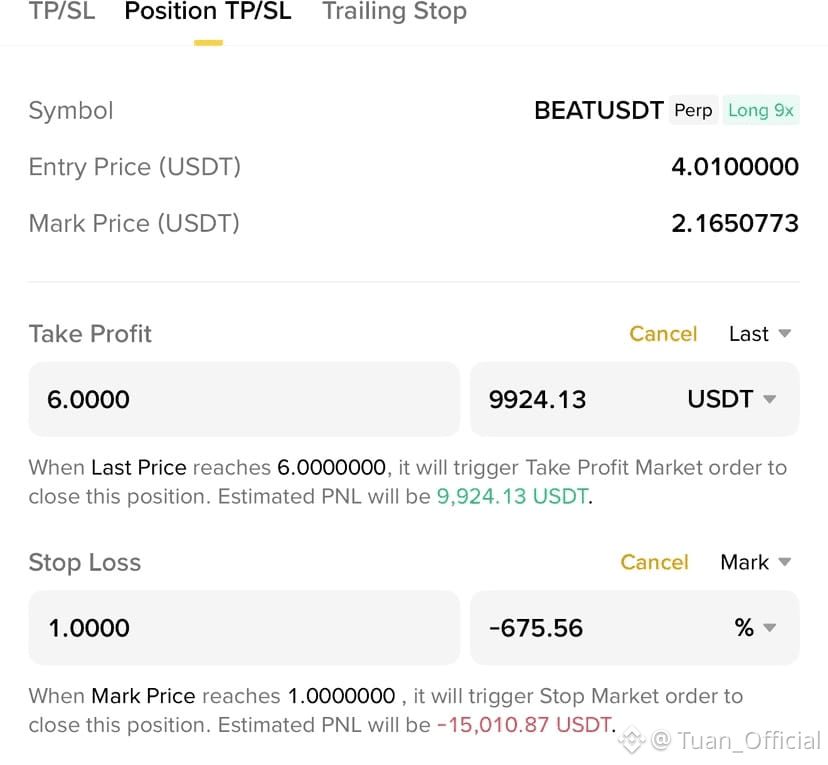The image size is (828, 765).
Task: Open the Last price trigger dropdown
Action: pyautogui.click(x=758, y=334)
